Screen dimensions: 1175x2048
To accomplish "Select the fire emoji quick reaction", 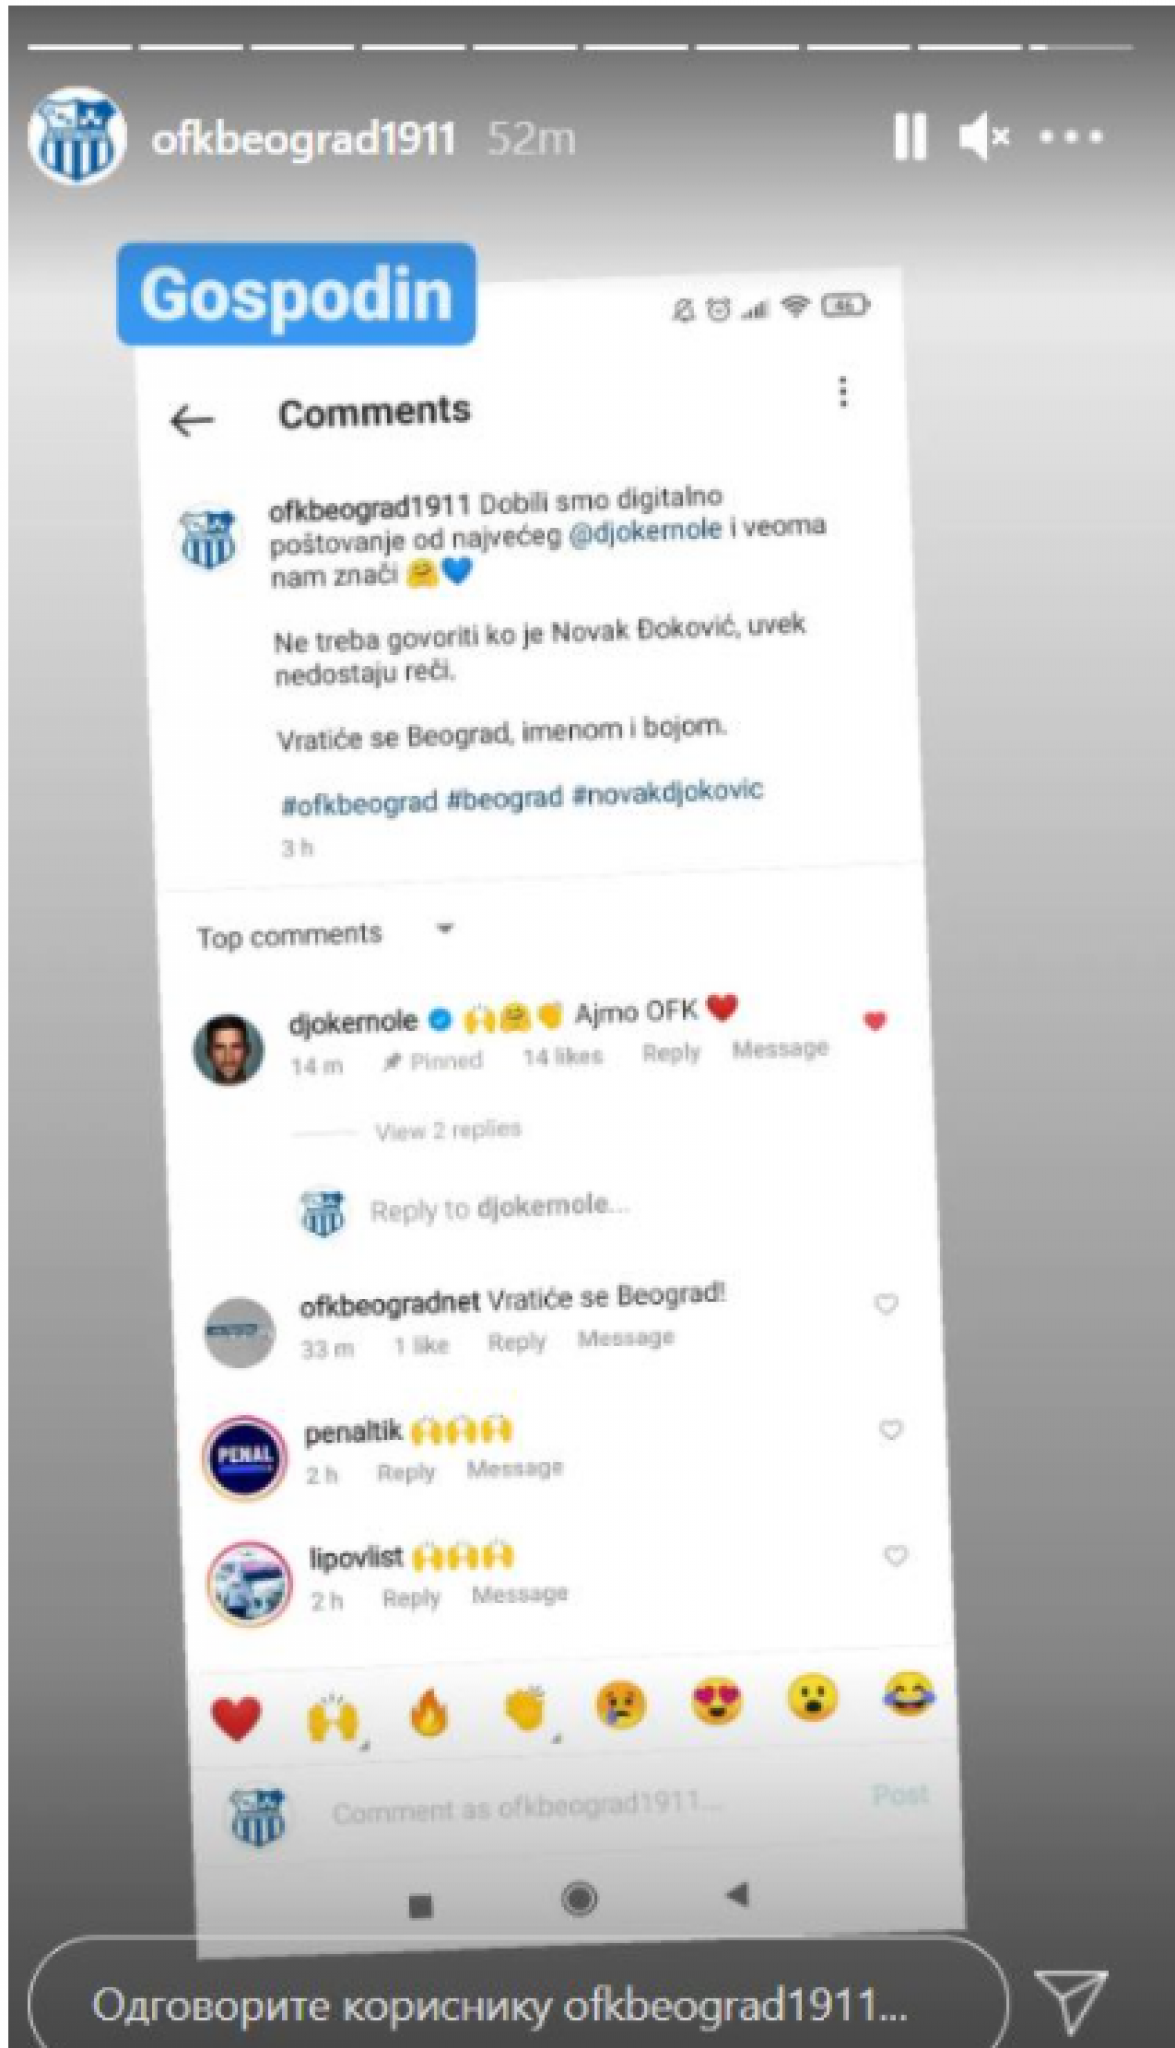I will click(x=430, y=1715).
